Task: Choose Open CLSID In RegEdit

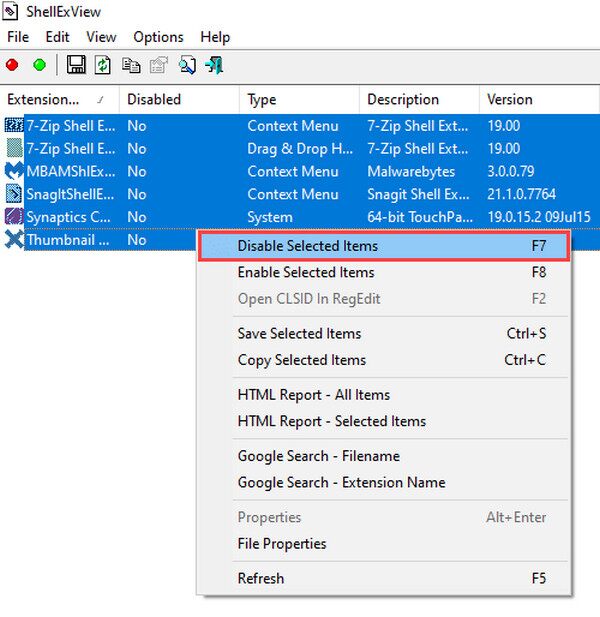Action: (384, 299)
